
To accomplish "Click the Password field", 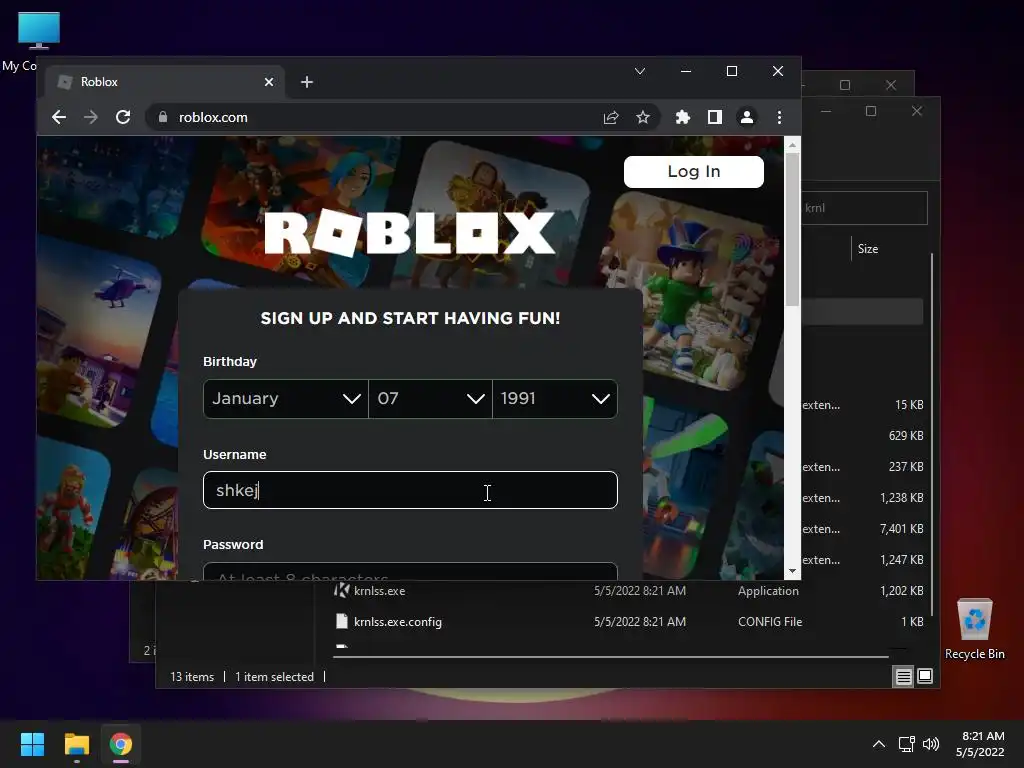I will tap(410, 571).
